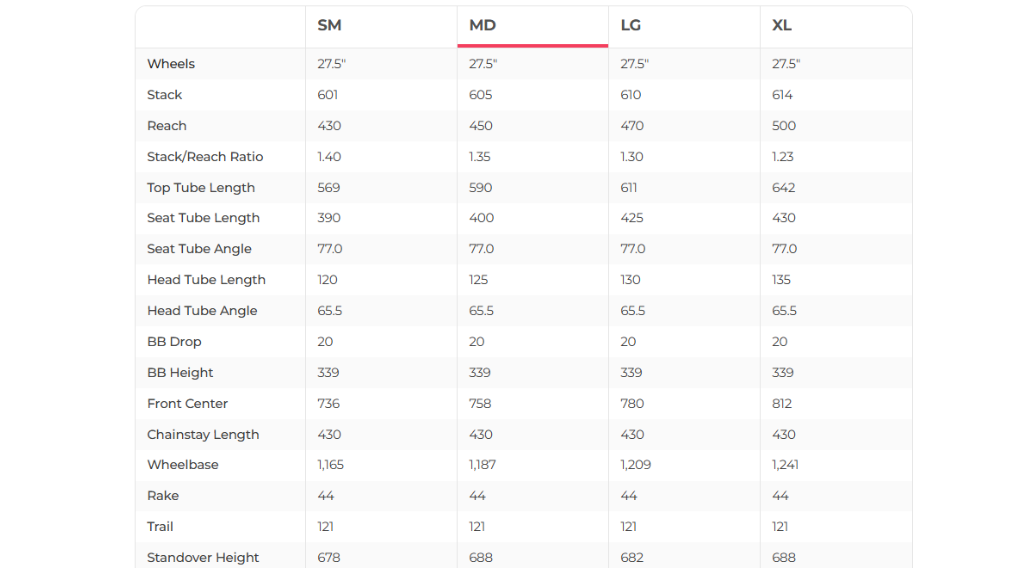Click the Wheelbase row label

click(183, 465)
